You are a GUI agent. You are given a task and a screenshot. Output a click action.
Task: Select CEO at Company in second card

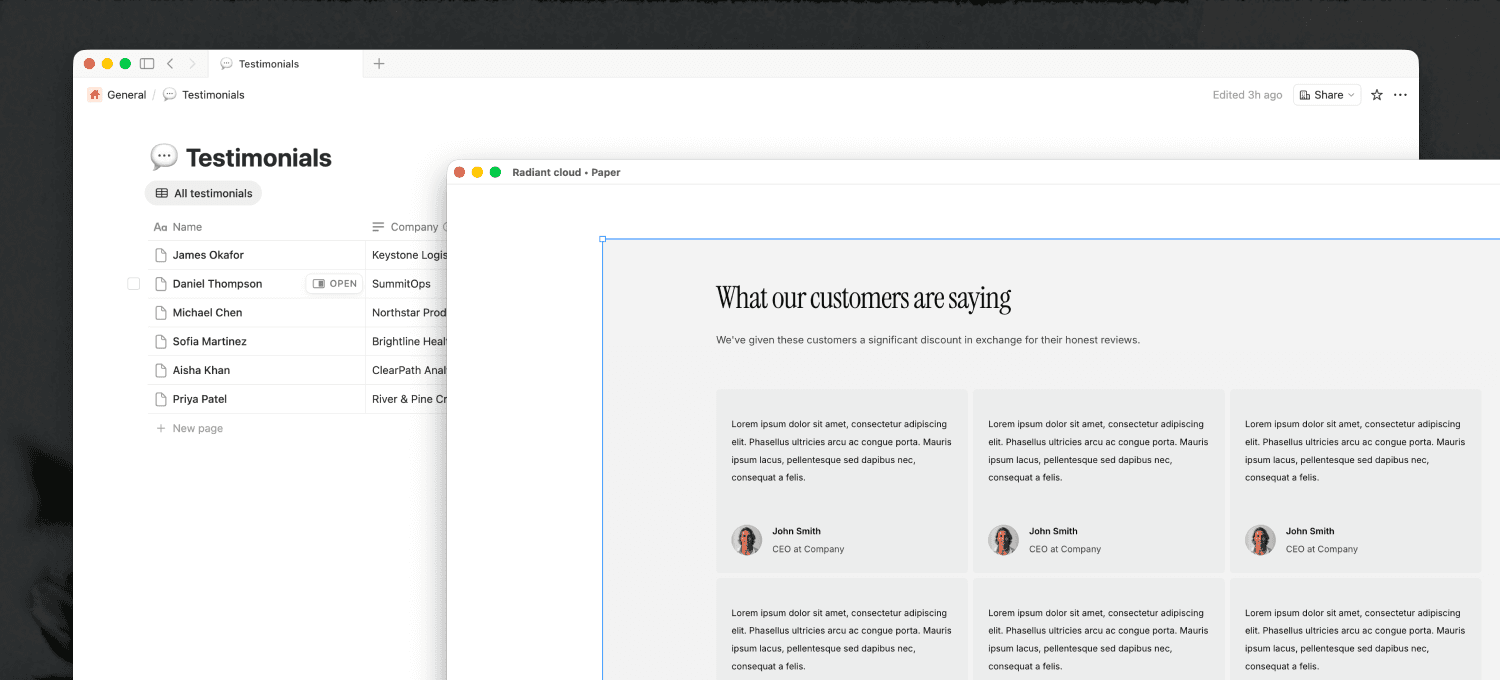coord(1065,549)
